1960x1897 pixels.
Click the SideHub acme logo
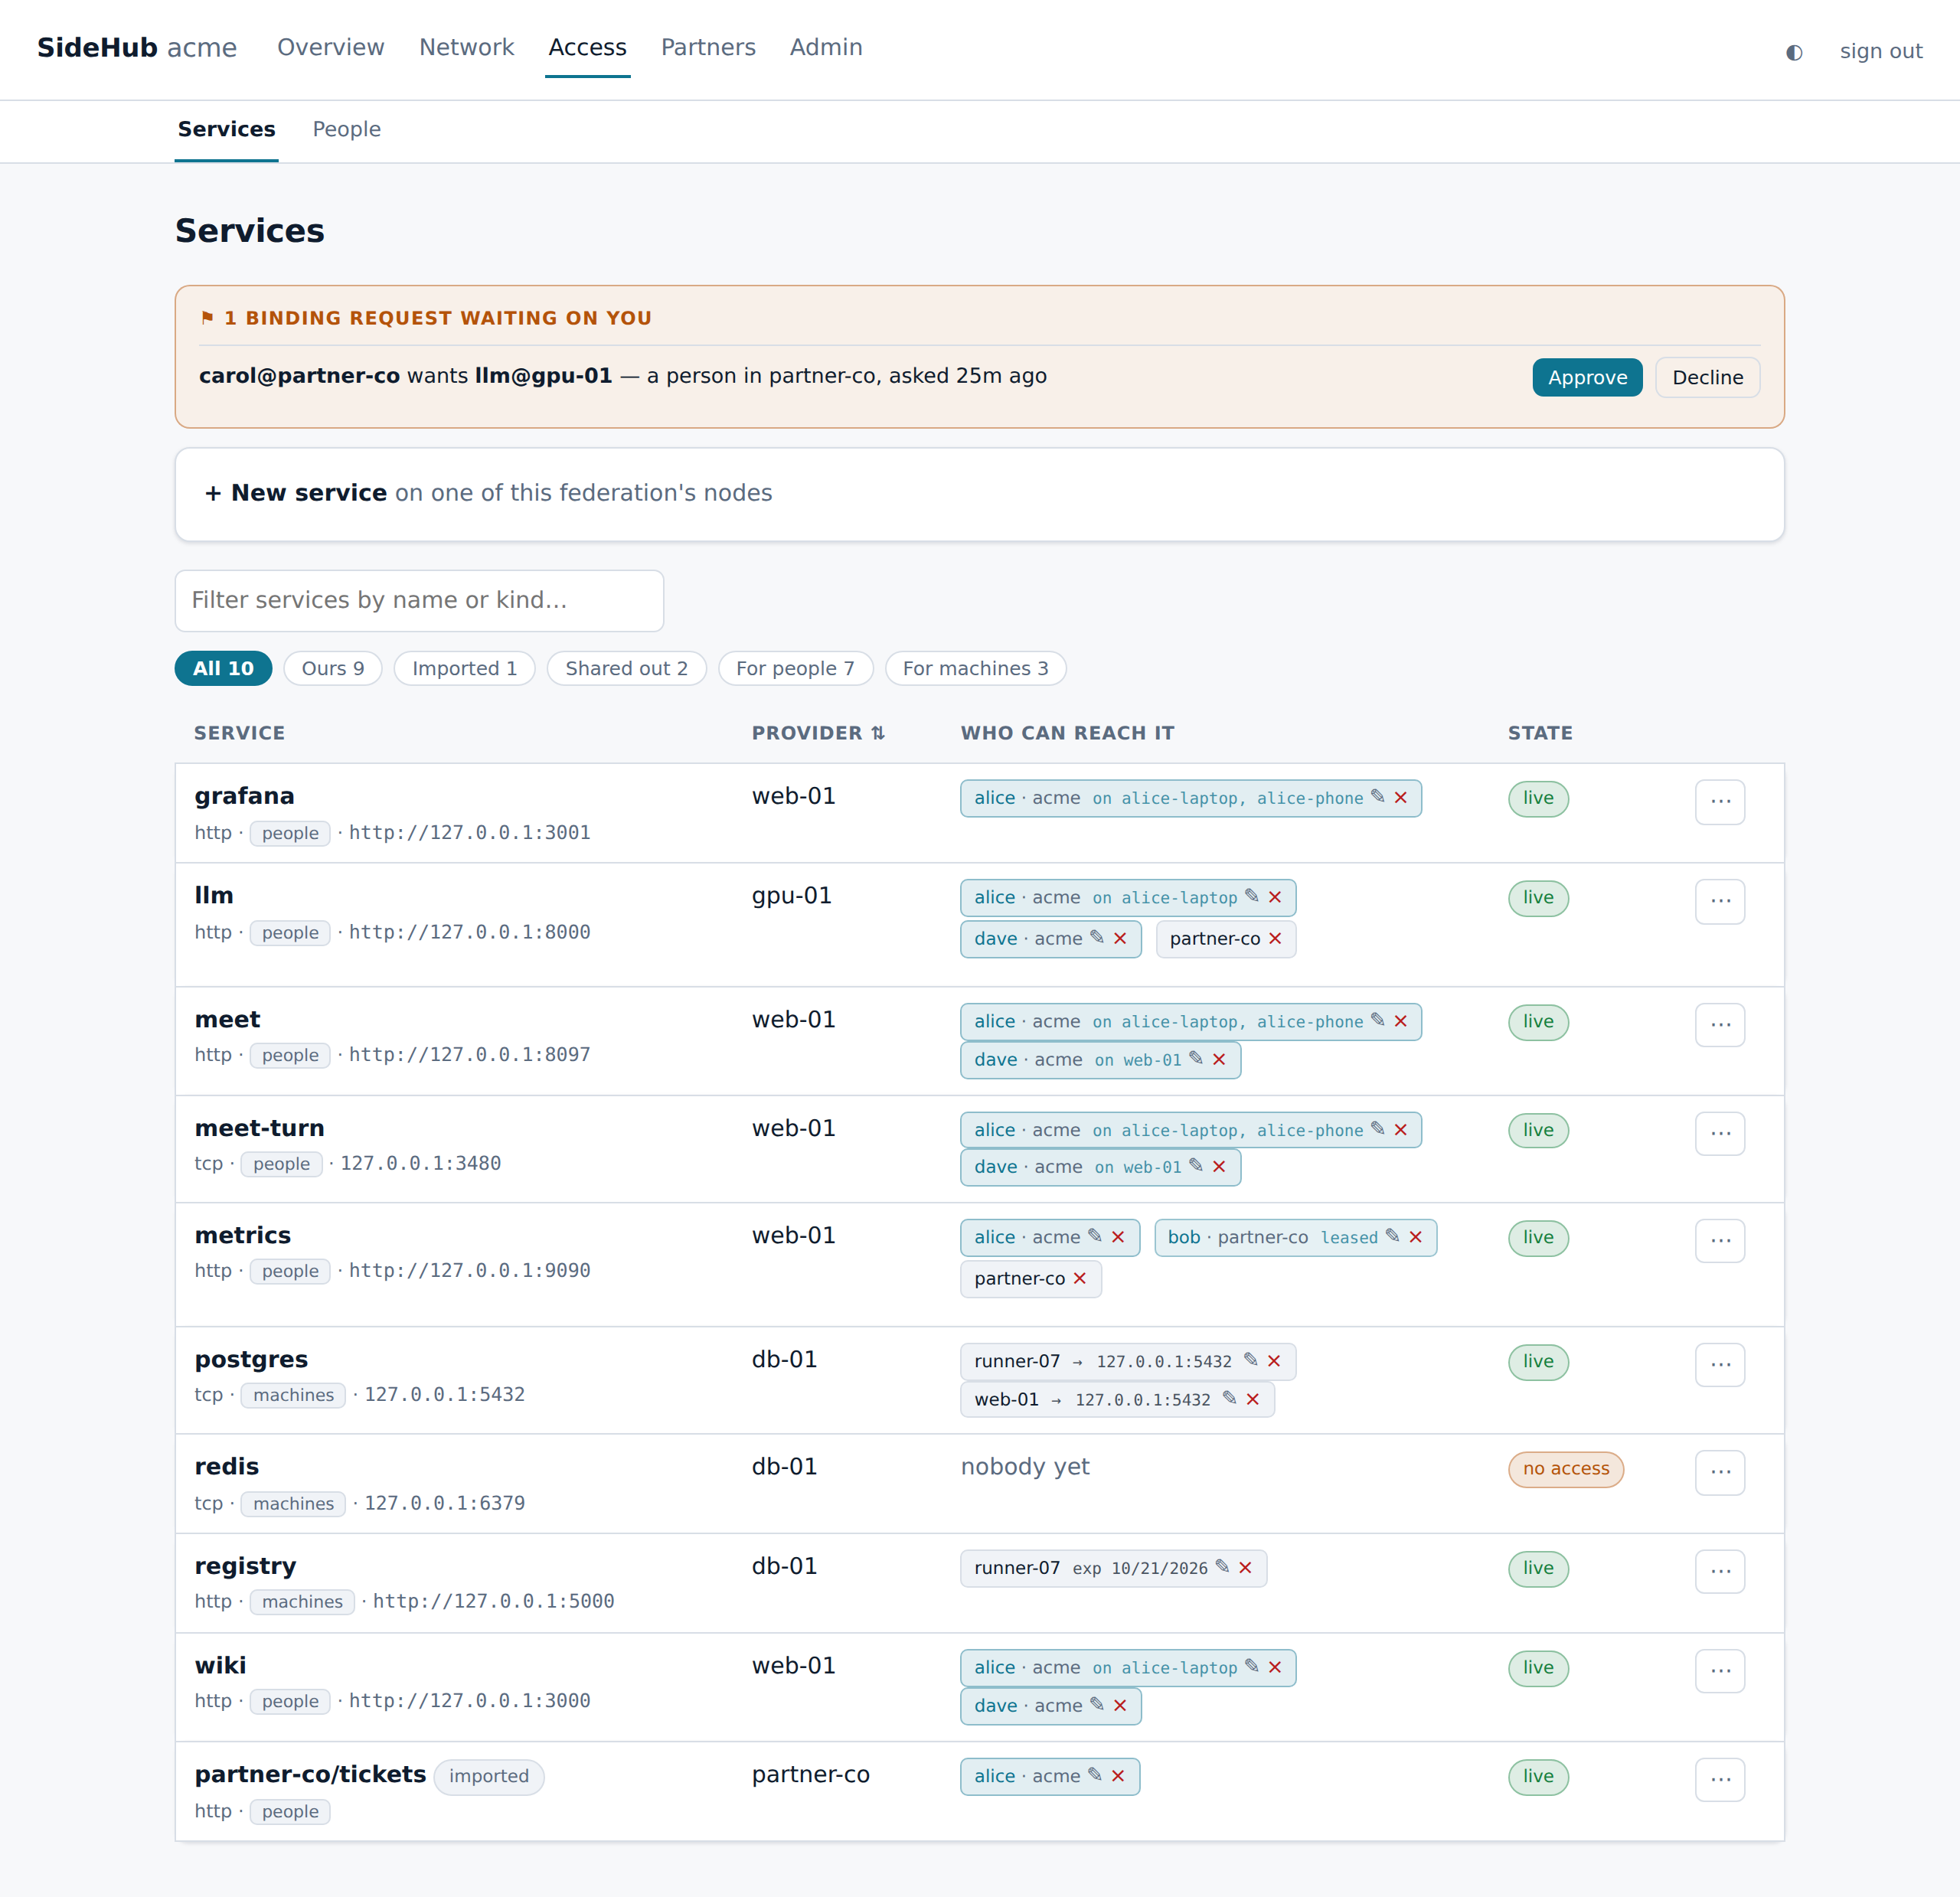[137, 48]
